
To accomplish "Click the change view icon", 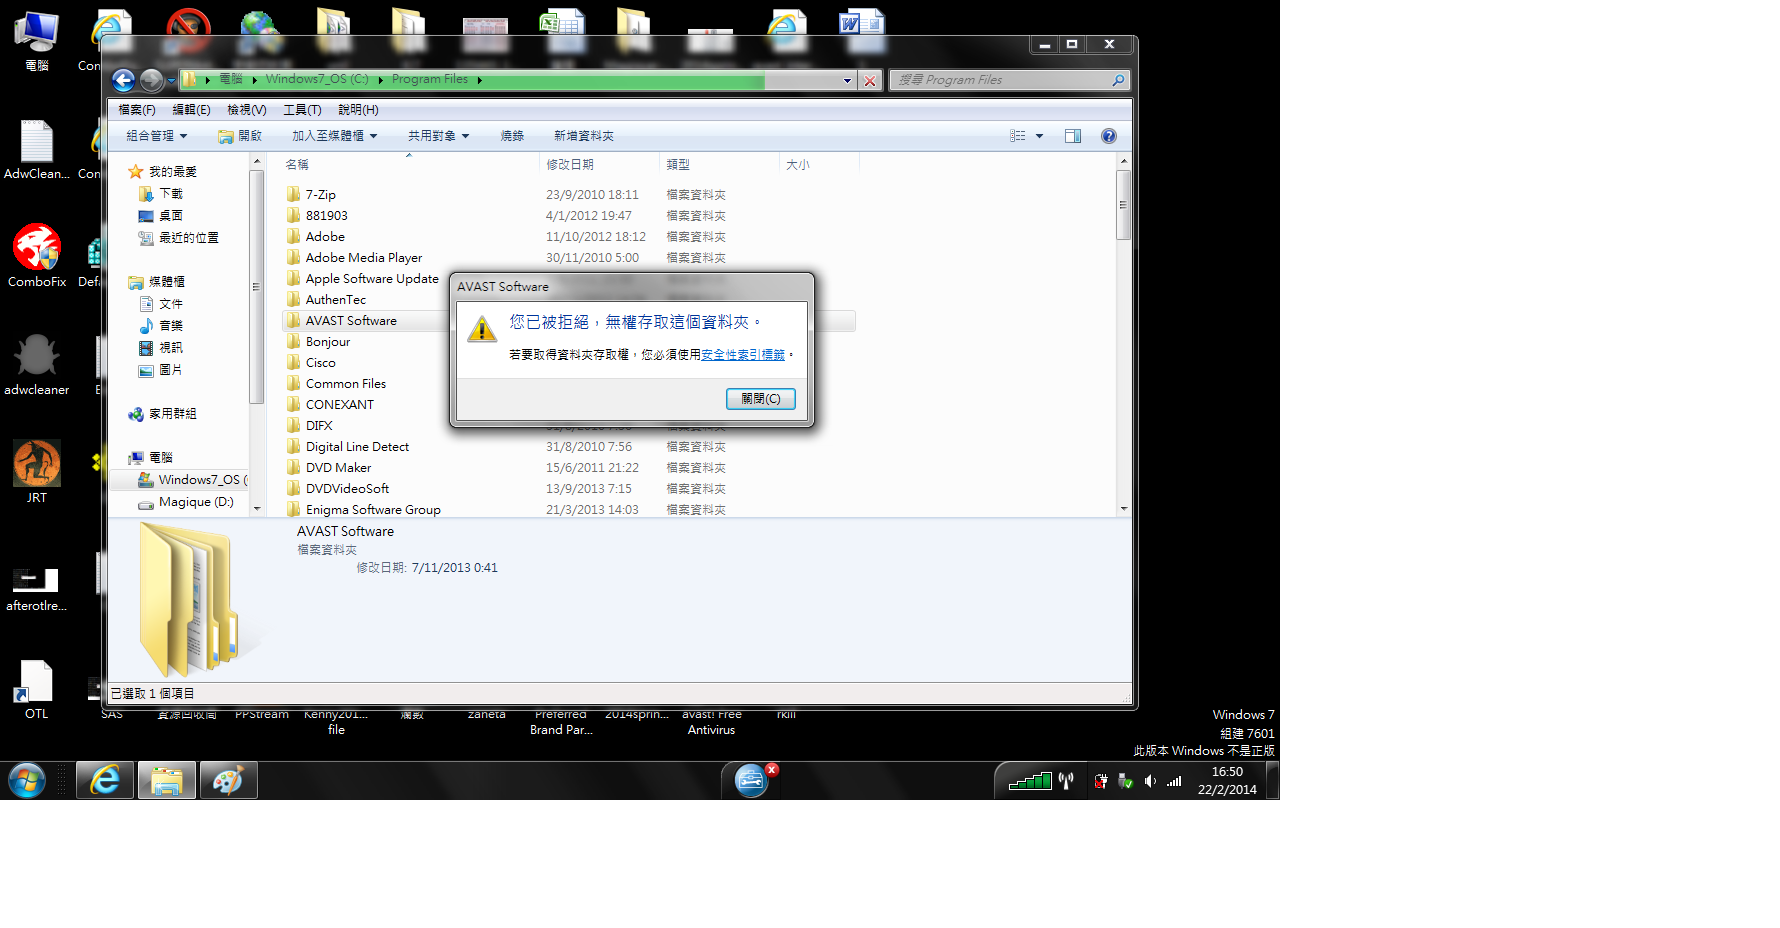I will coord(1018,136).
